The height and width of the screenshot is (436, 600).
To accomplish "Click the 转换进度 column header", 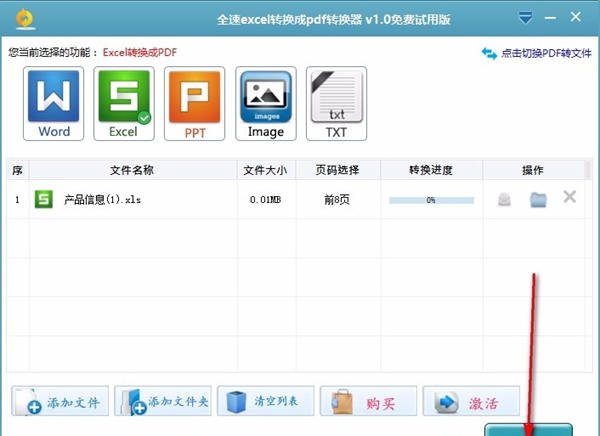I will tap(431, 170).
